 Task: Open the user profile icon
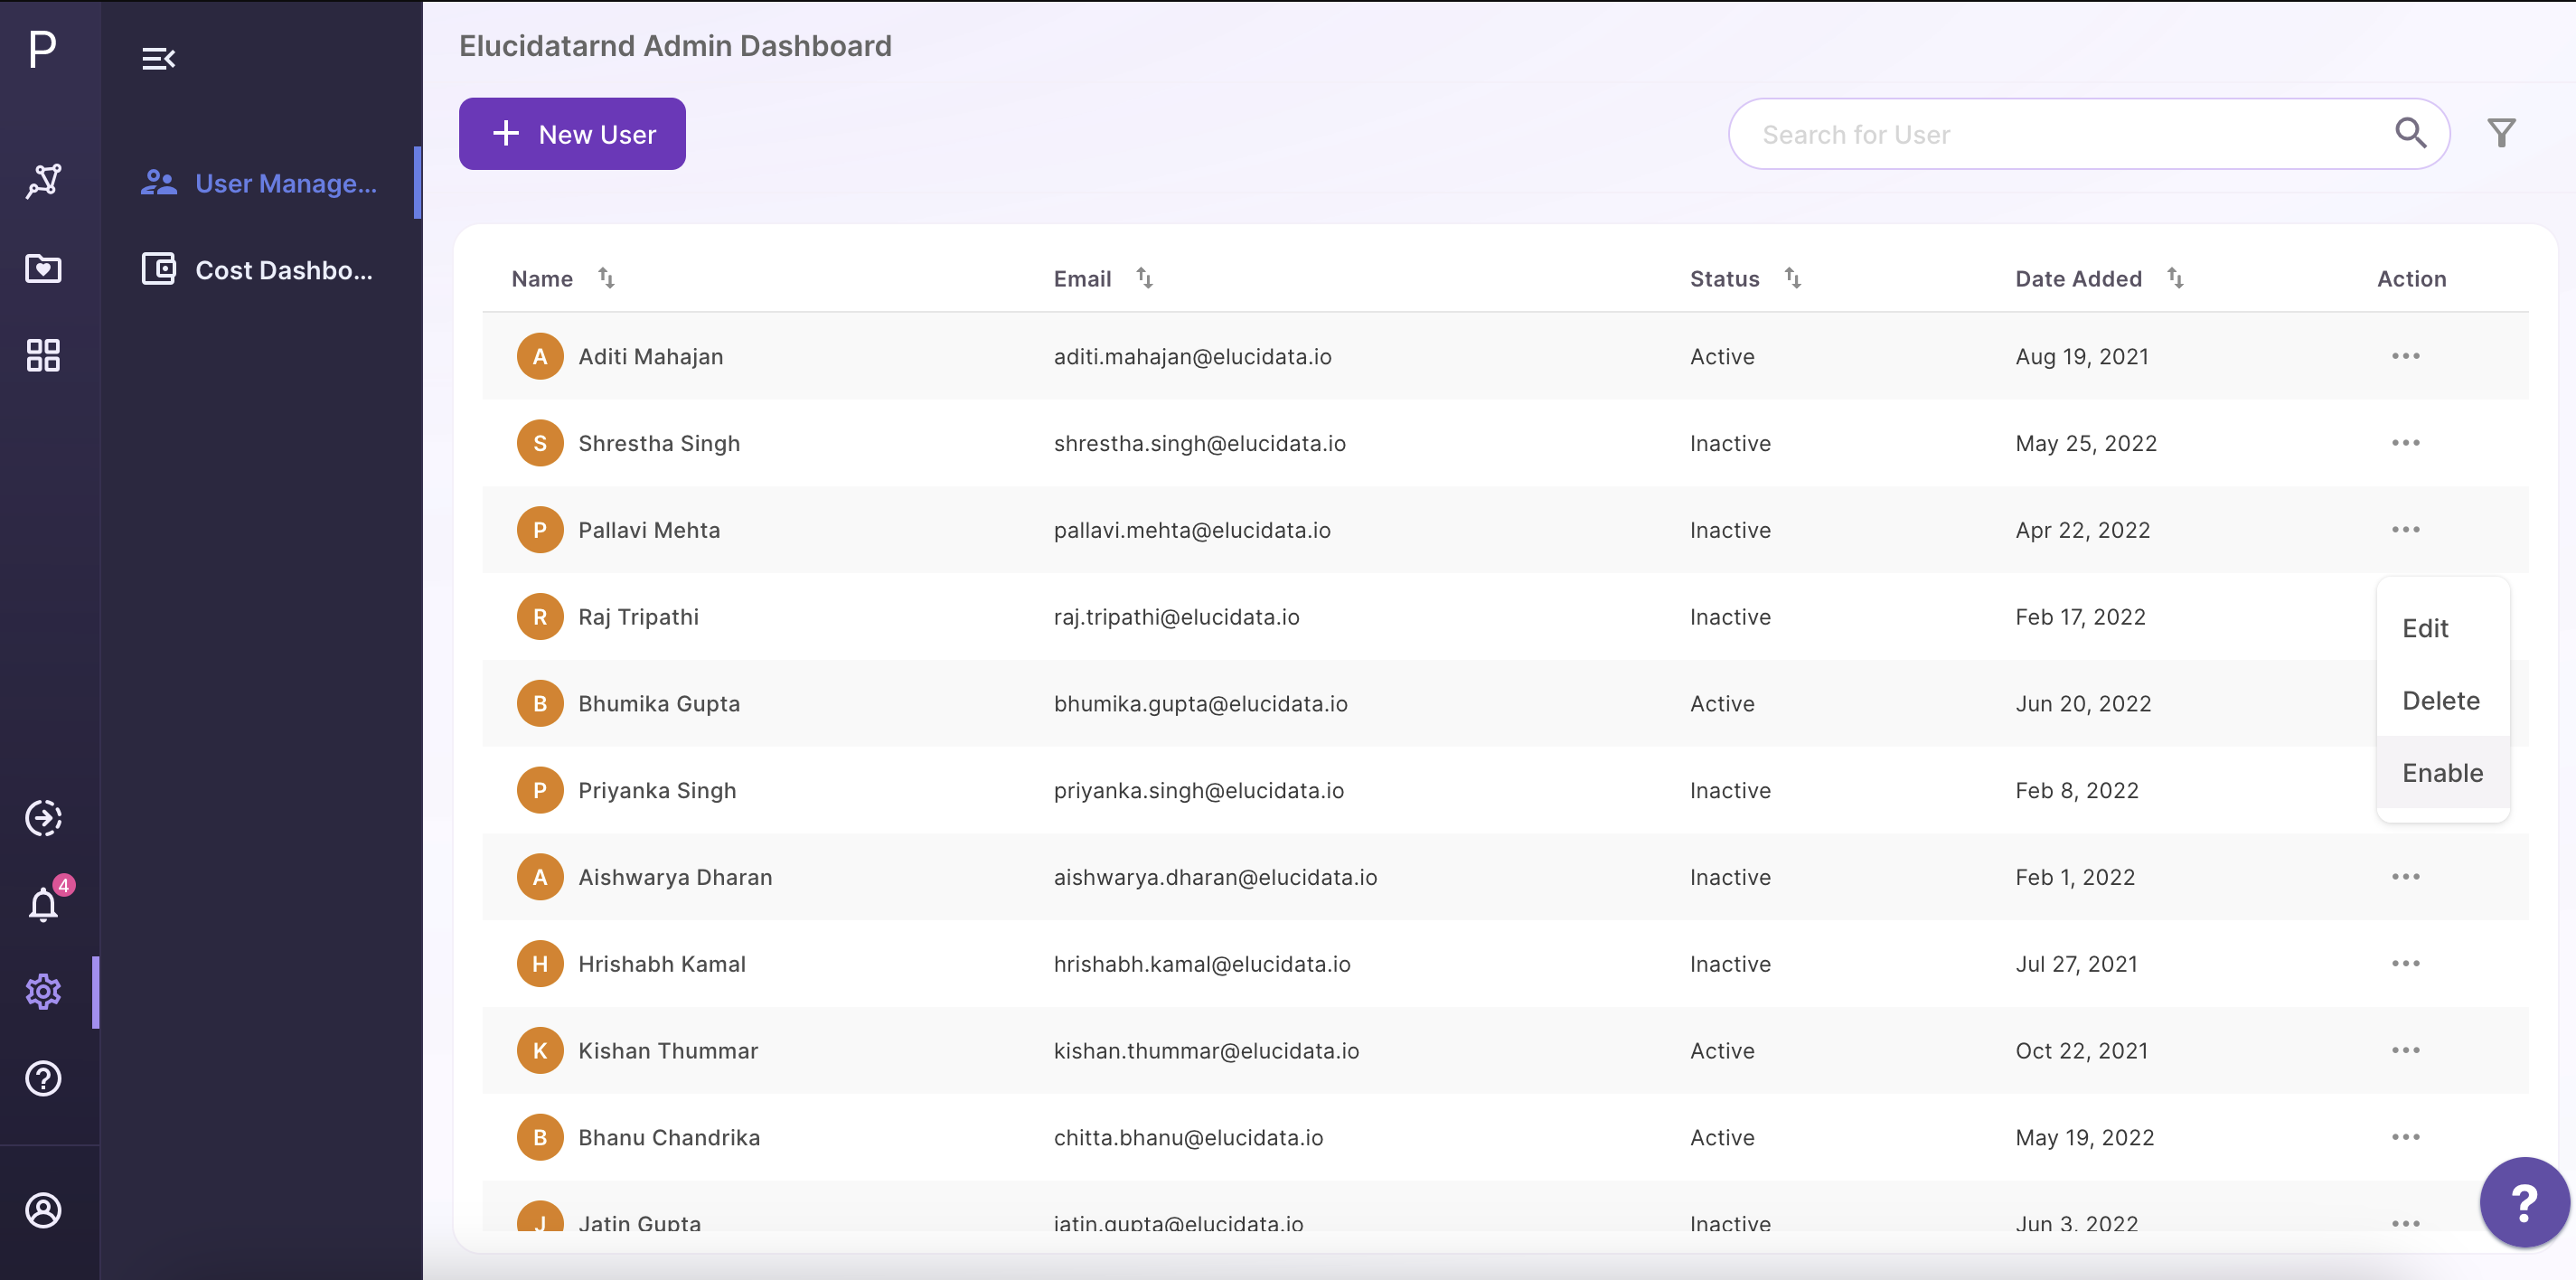43,1210
